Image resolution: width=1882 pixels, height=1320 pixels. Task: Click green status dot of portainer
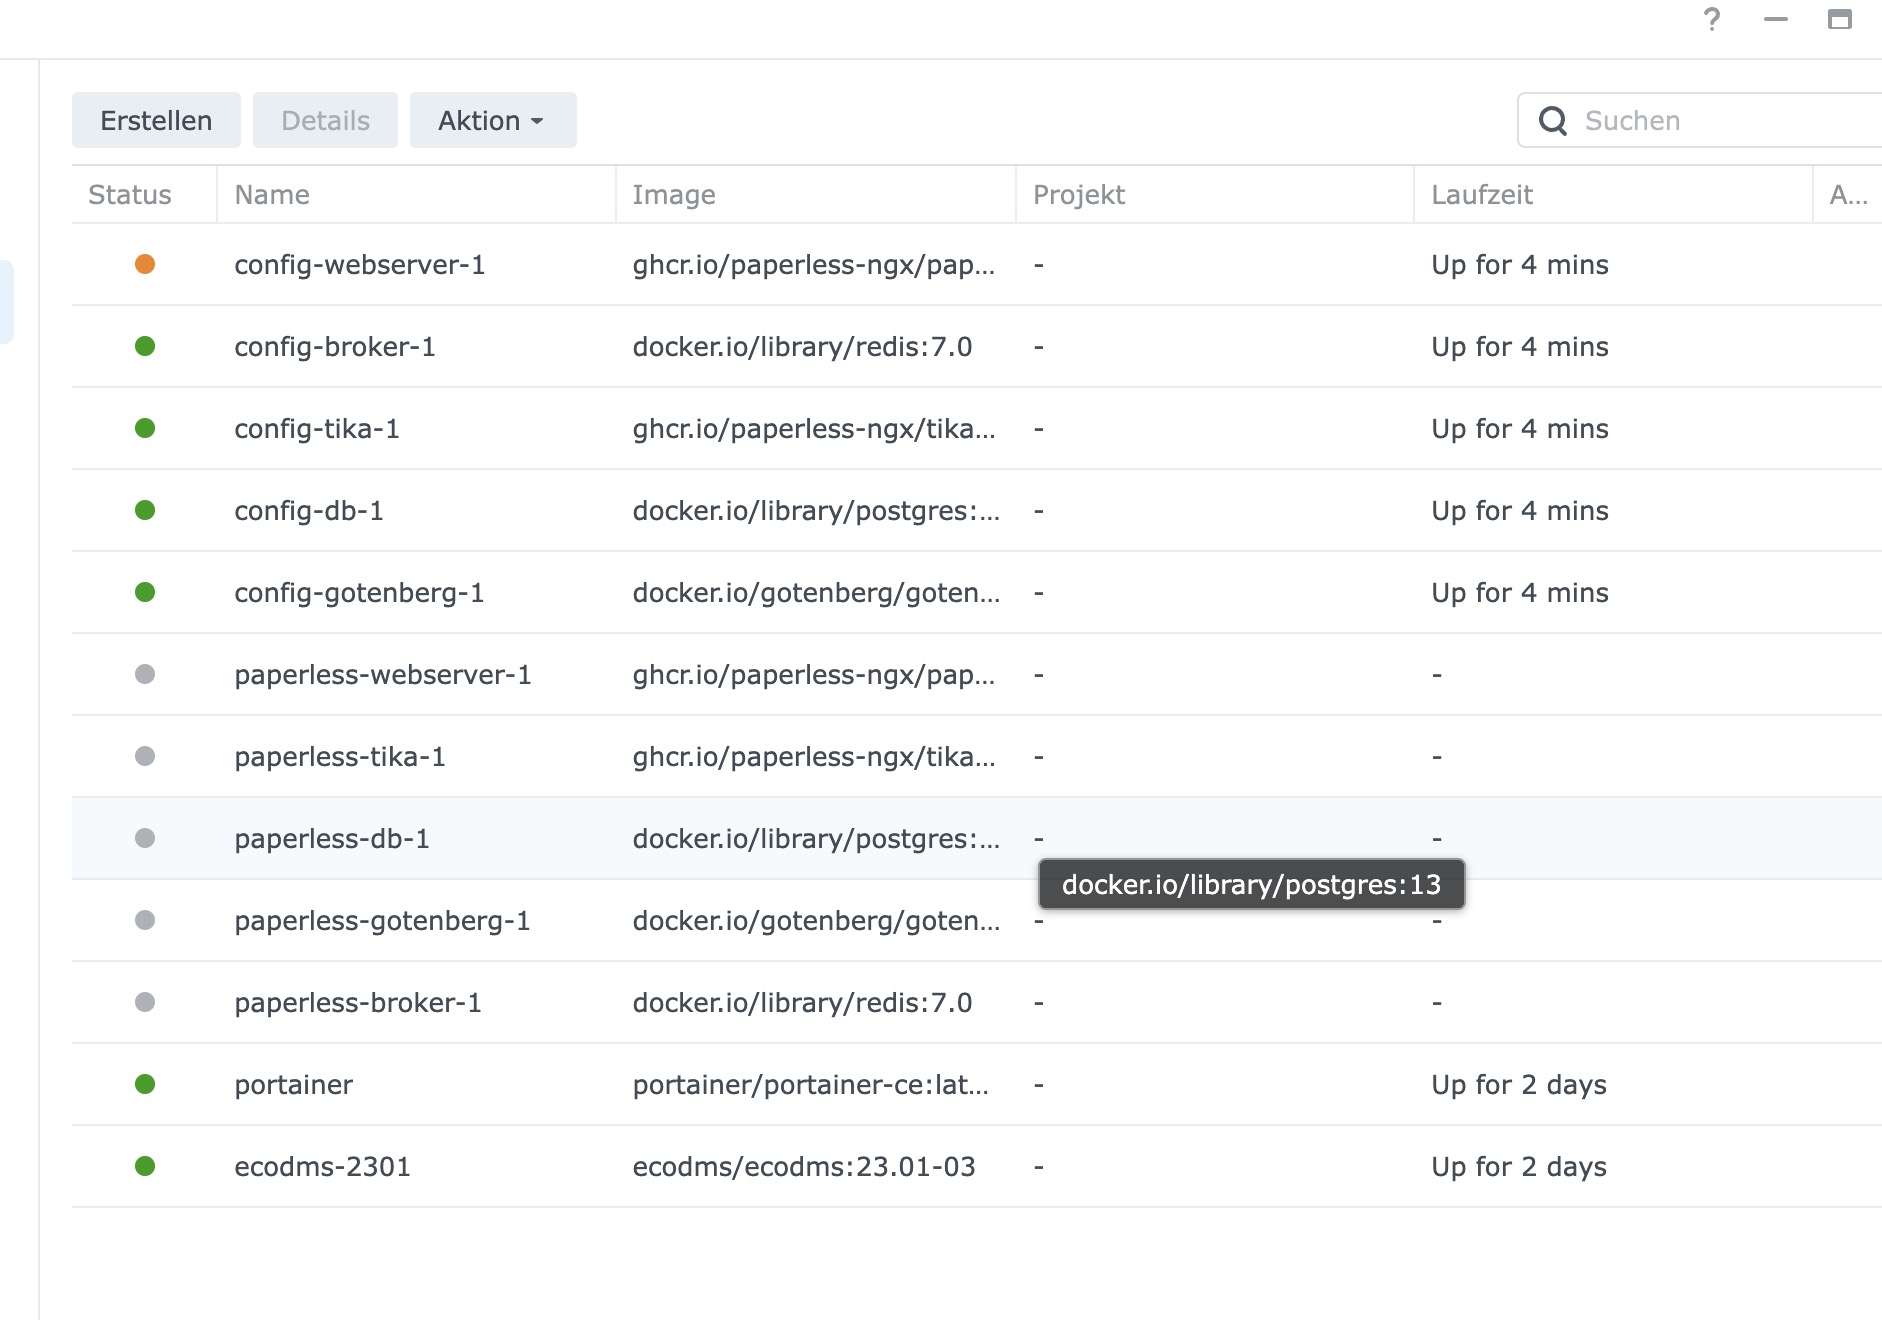[145, 1084]
